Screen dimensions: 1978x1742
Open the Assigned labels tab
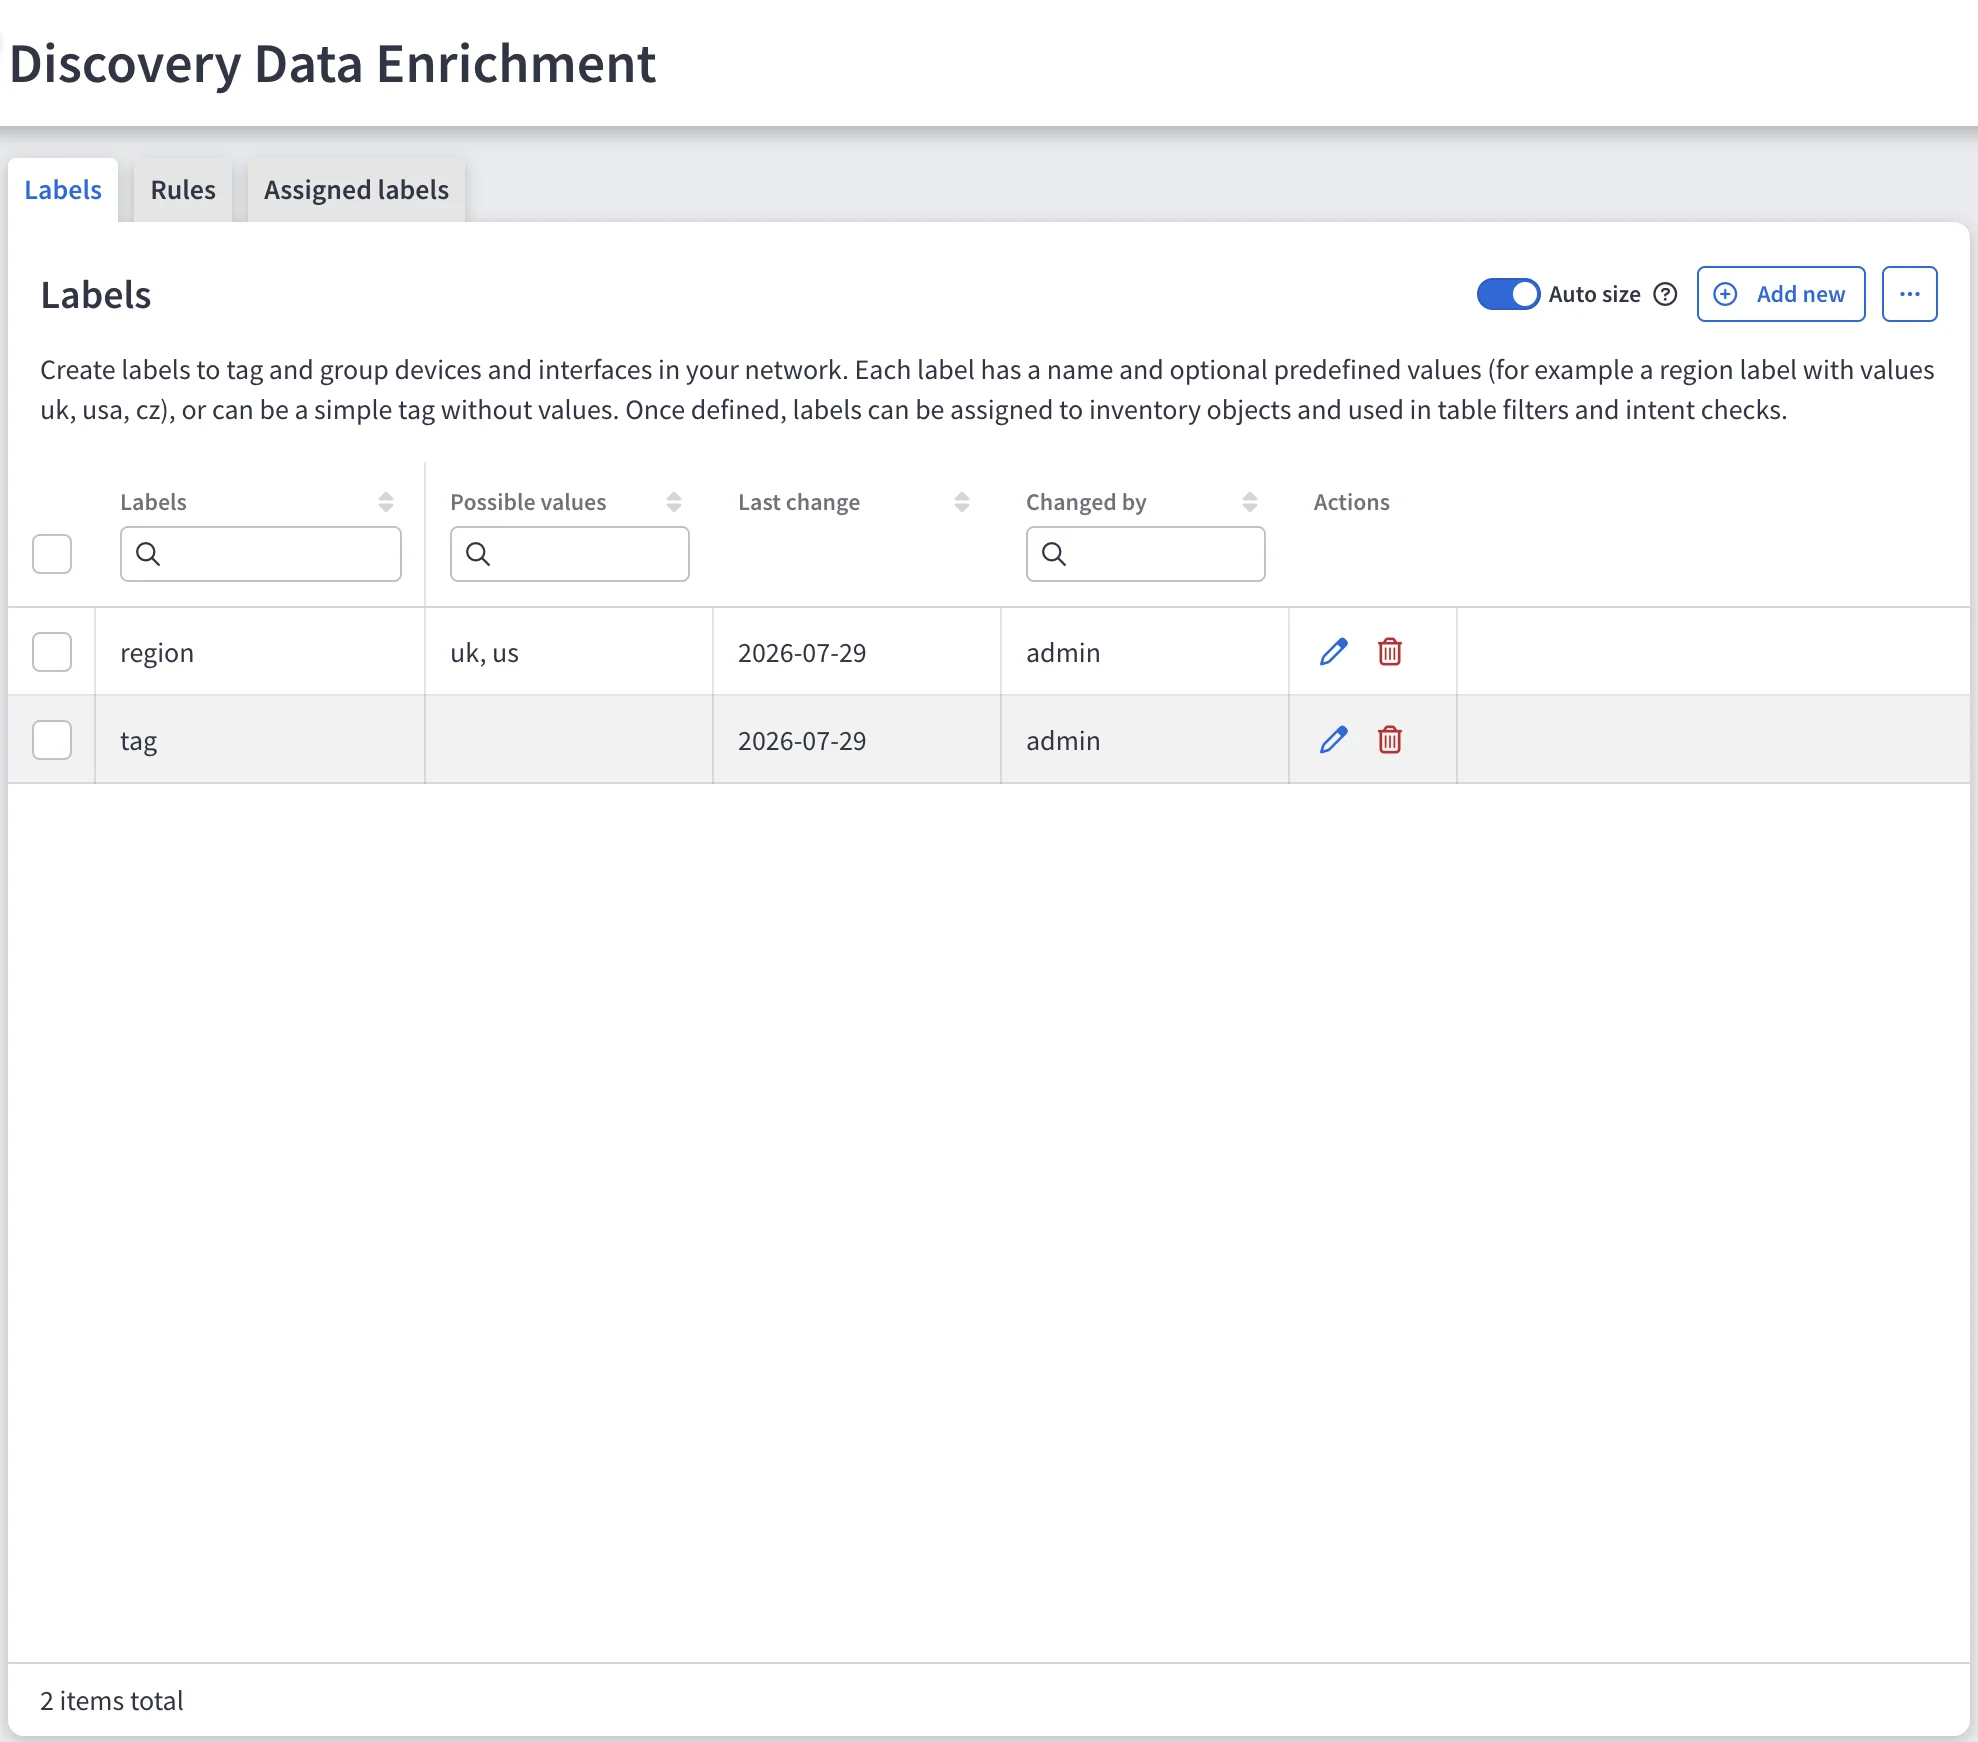(356, 190)
